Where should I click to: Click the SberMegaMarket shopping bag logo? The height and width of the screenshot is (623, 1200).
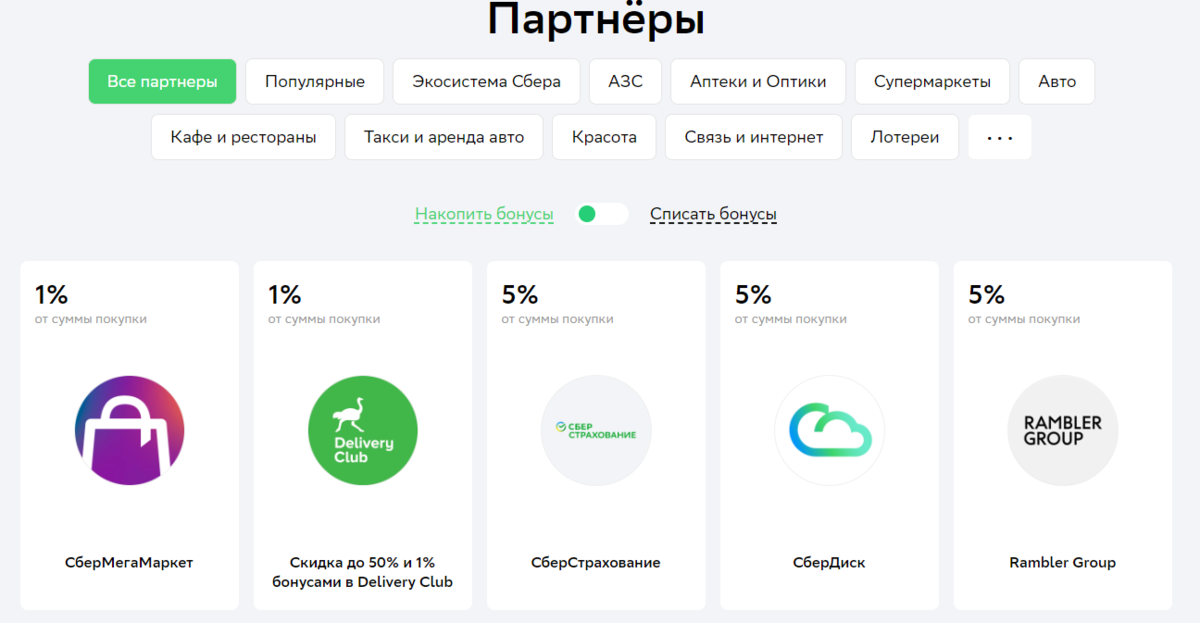coord(130,431)
